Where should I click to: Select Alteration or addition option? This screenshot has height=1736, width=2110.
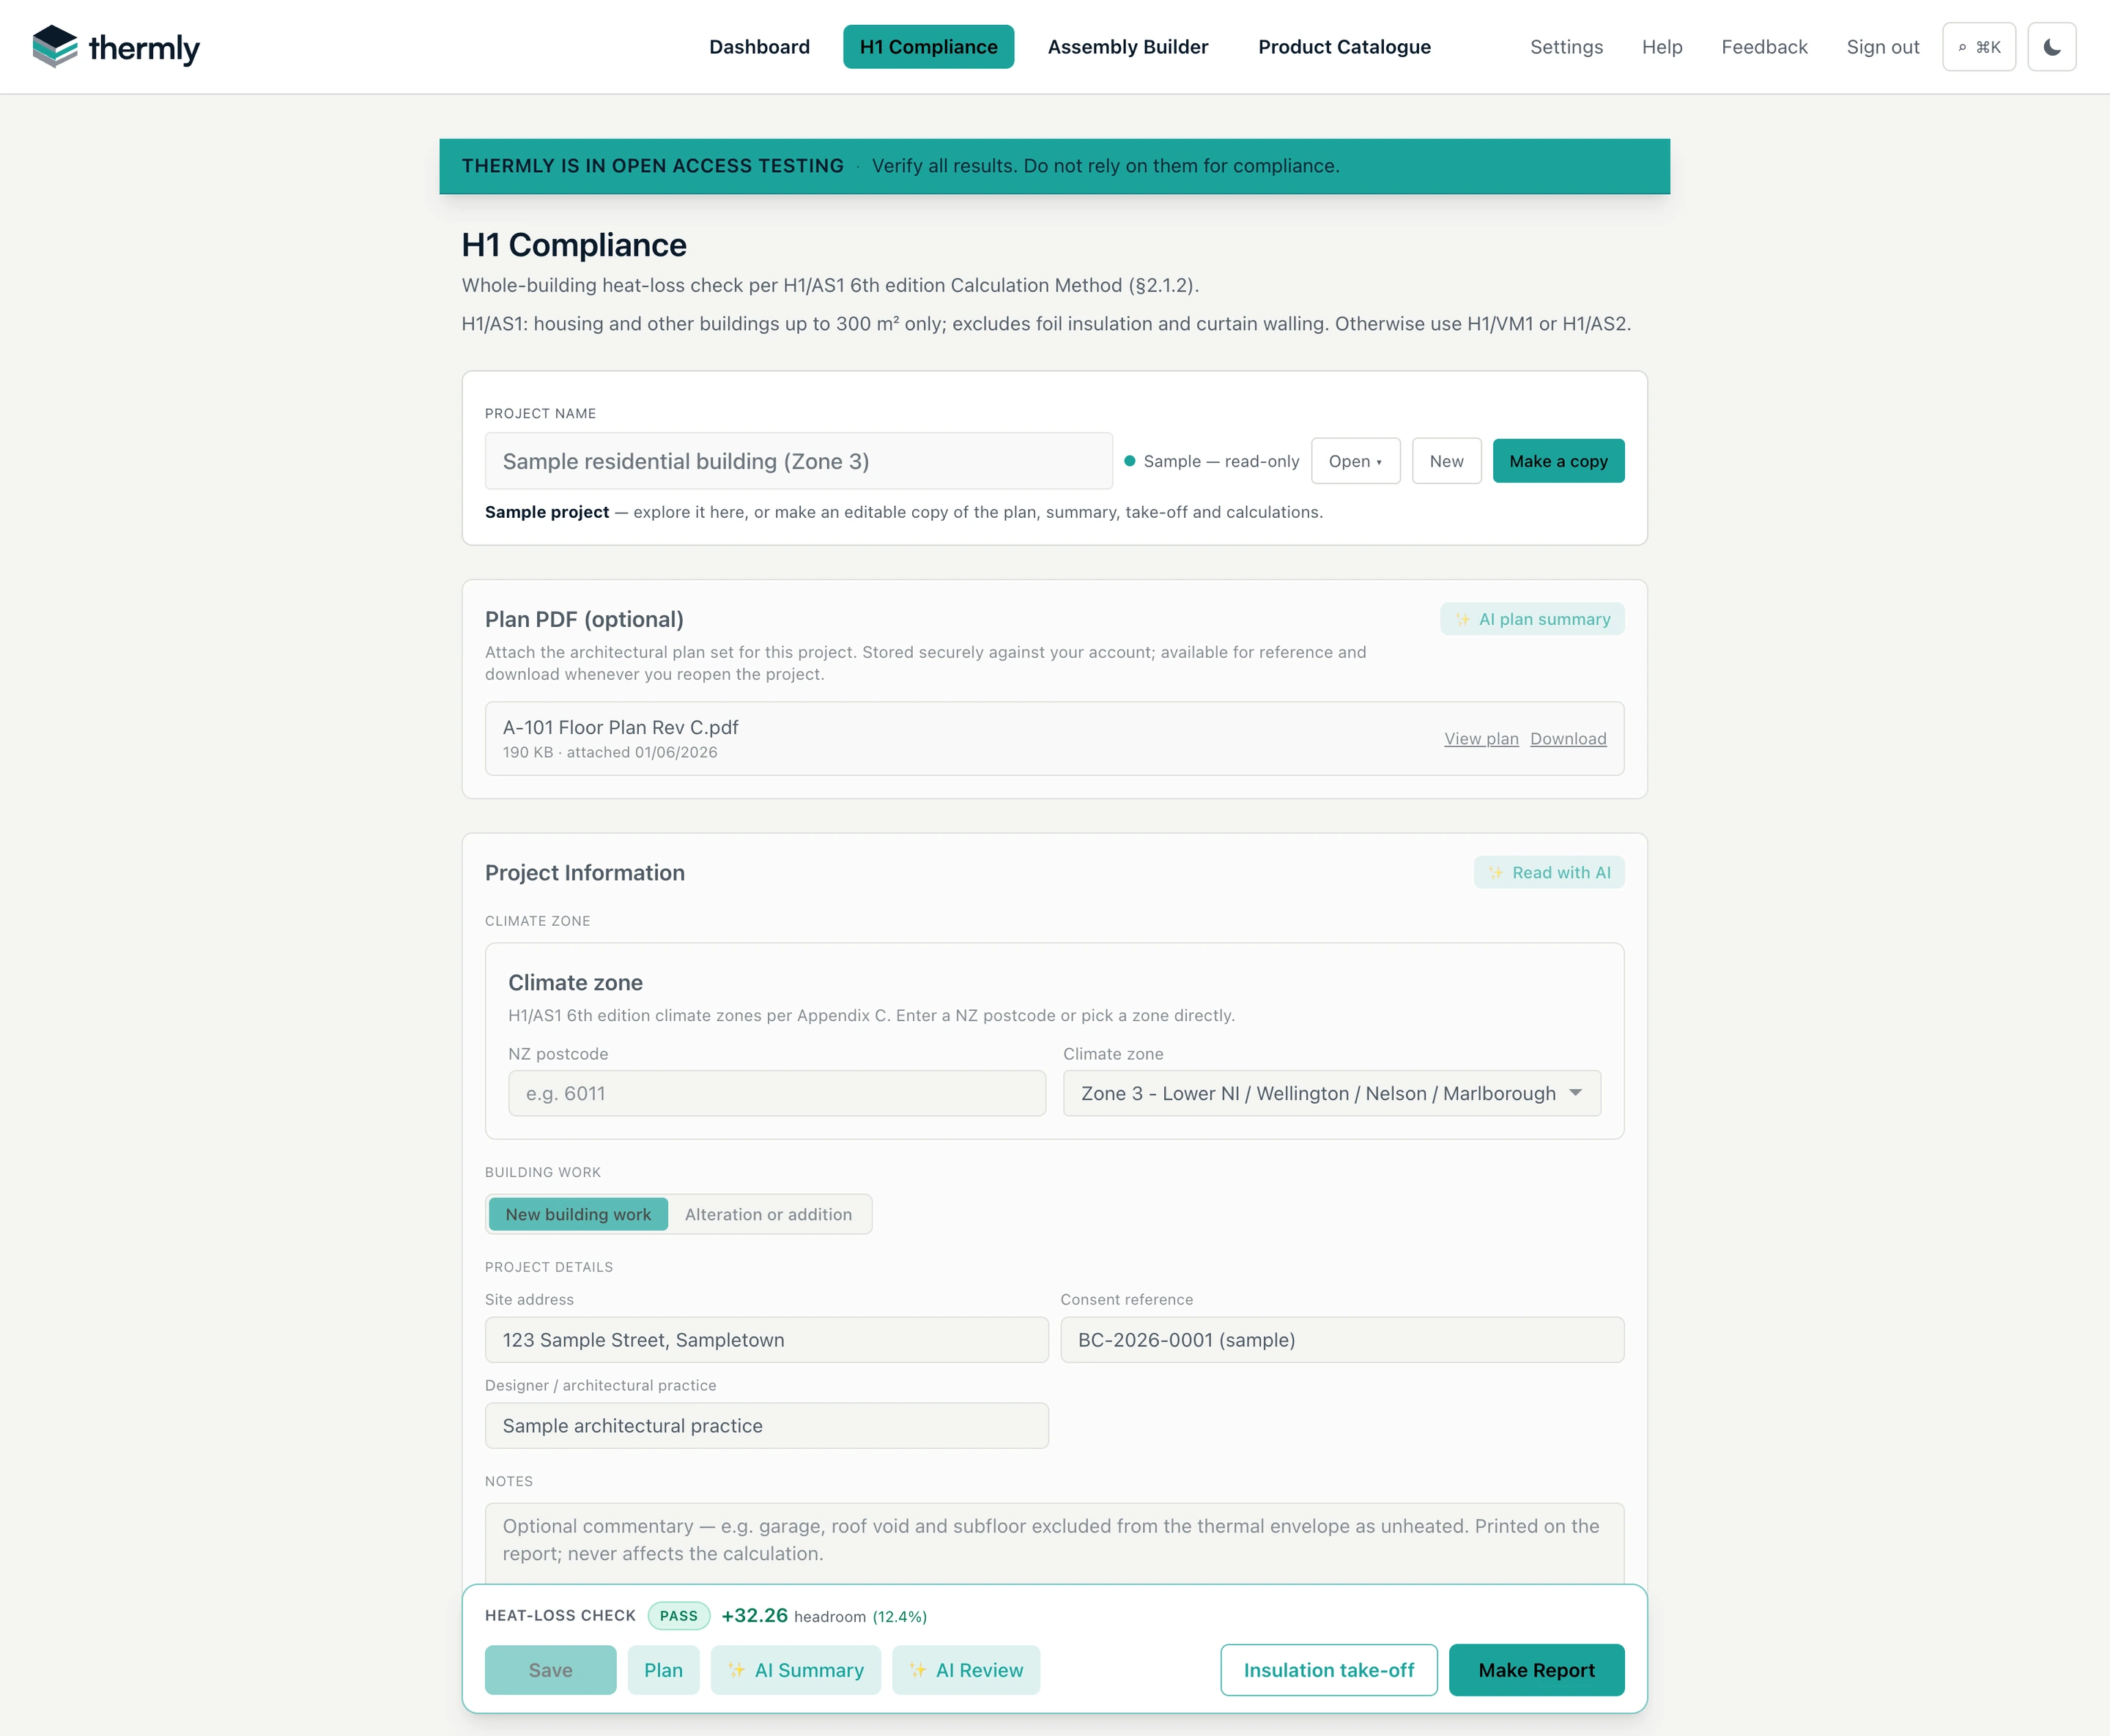(x=768, y=1214)
